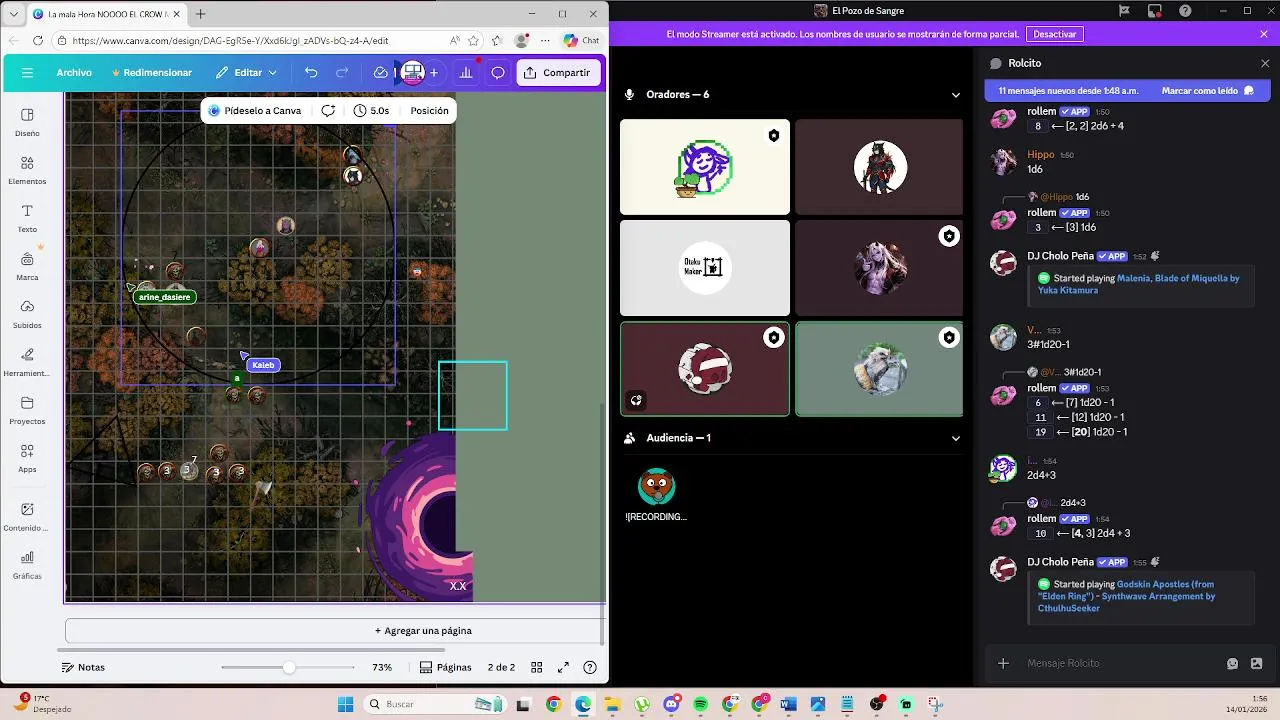Open the Canva comments speech bubble
Image resolution: width=1280 pixels, height=720 pixels.
497,73
